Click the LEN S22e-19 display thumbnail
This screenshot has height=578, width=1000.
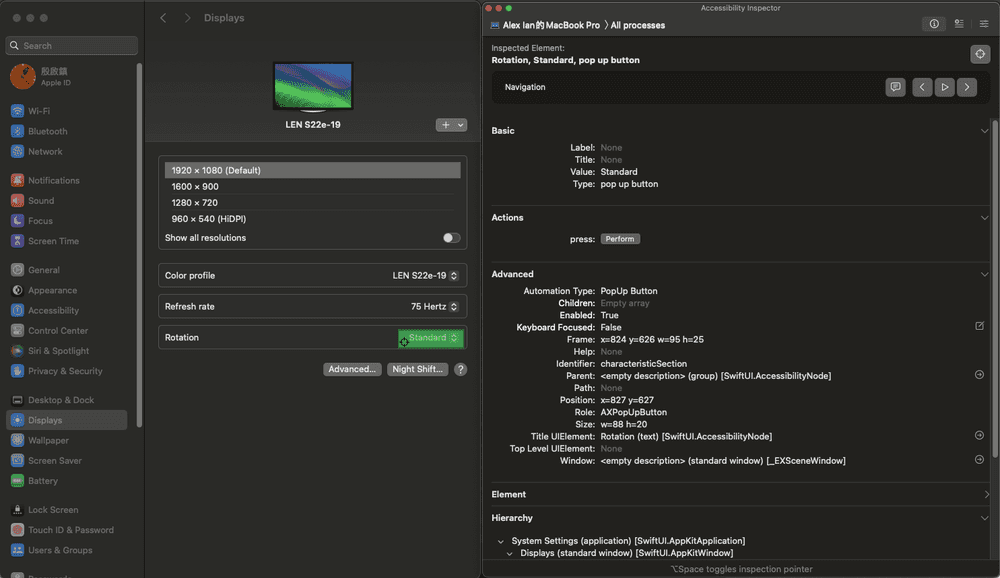coord(312,86)
